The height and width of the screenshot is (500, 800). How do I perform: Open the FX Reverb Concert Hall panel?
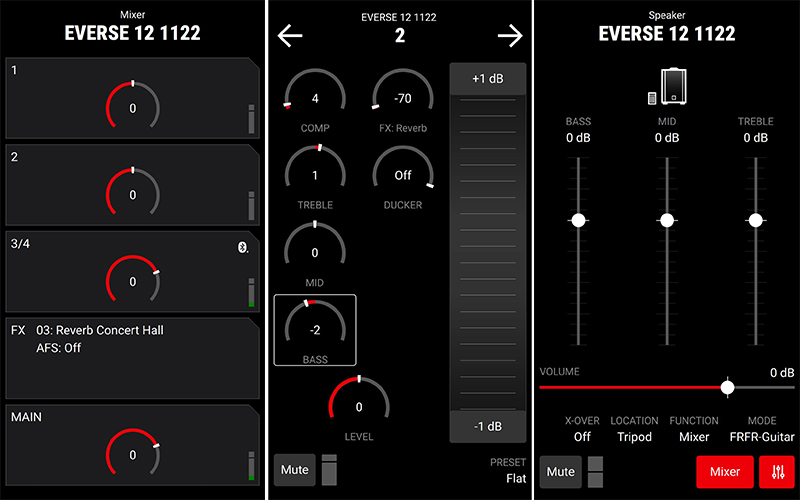pyautogui.click(x=133, y=358)
